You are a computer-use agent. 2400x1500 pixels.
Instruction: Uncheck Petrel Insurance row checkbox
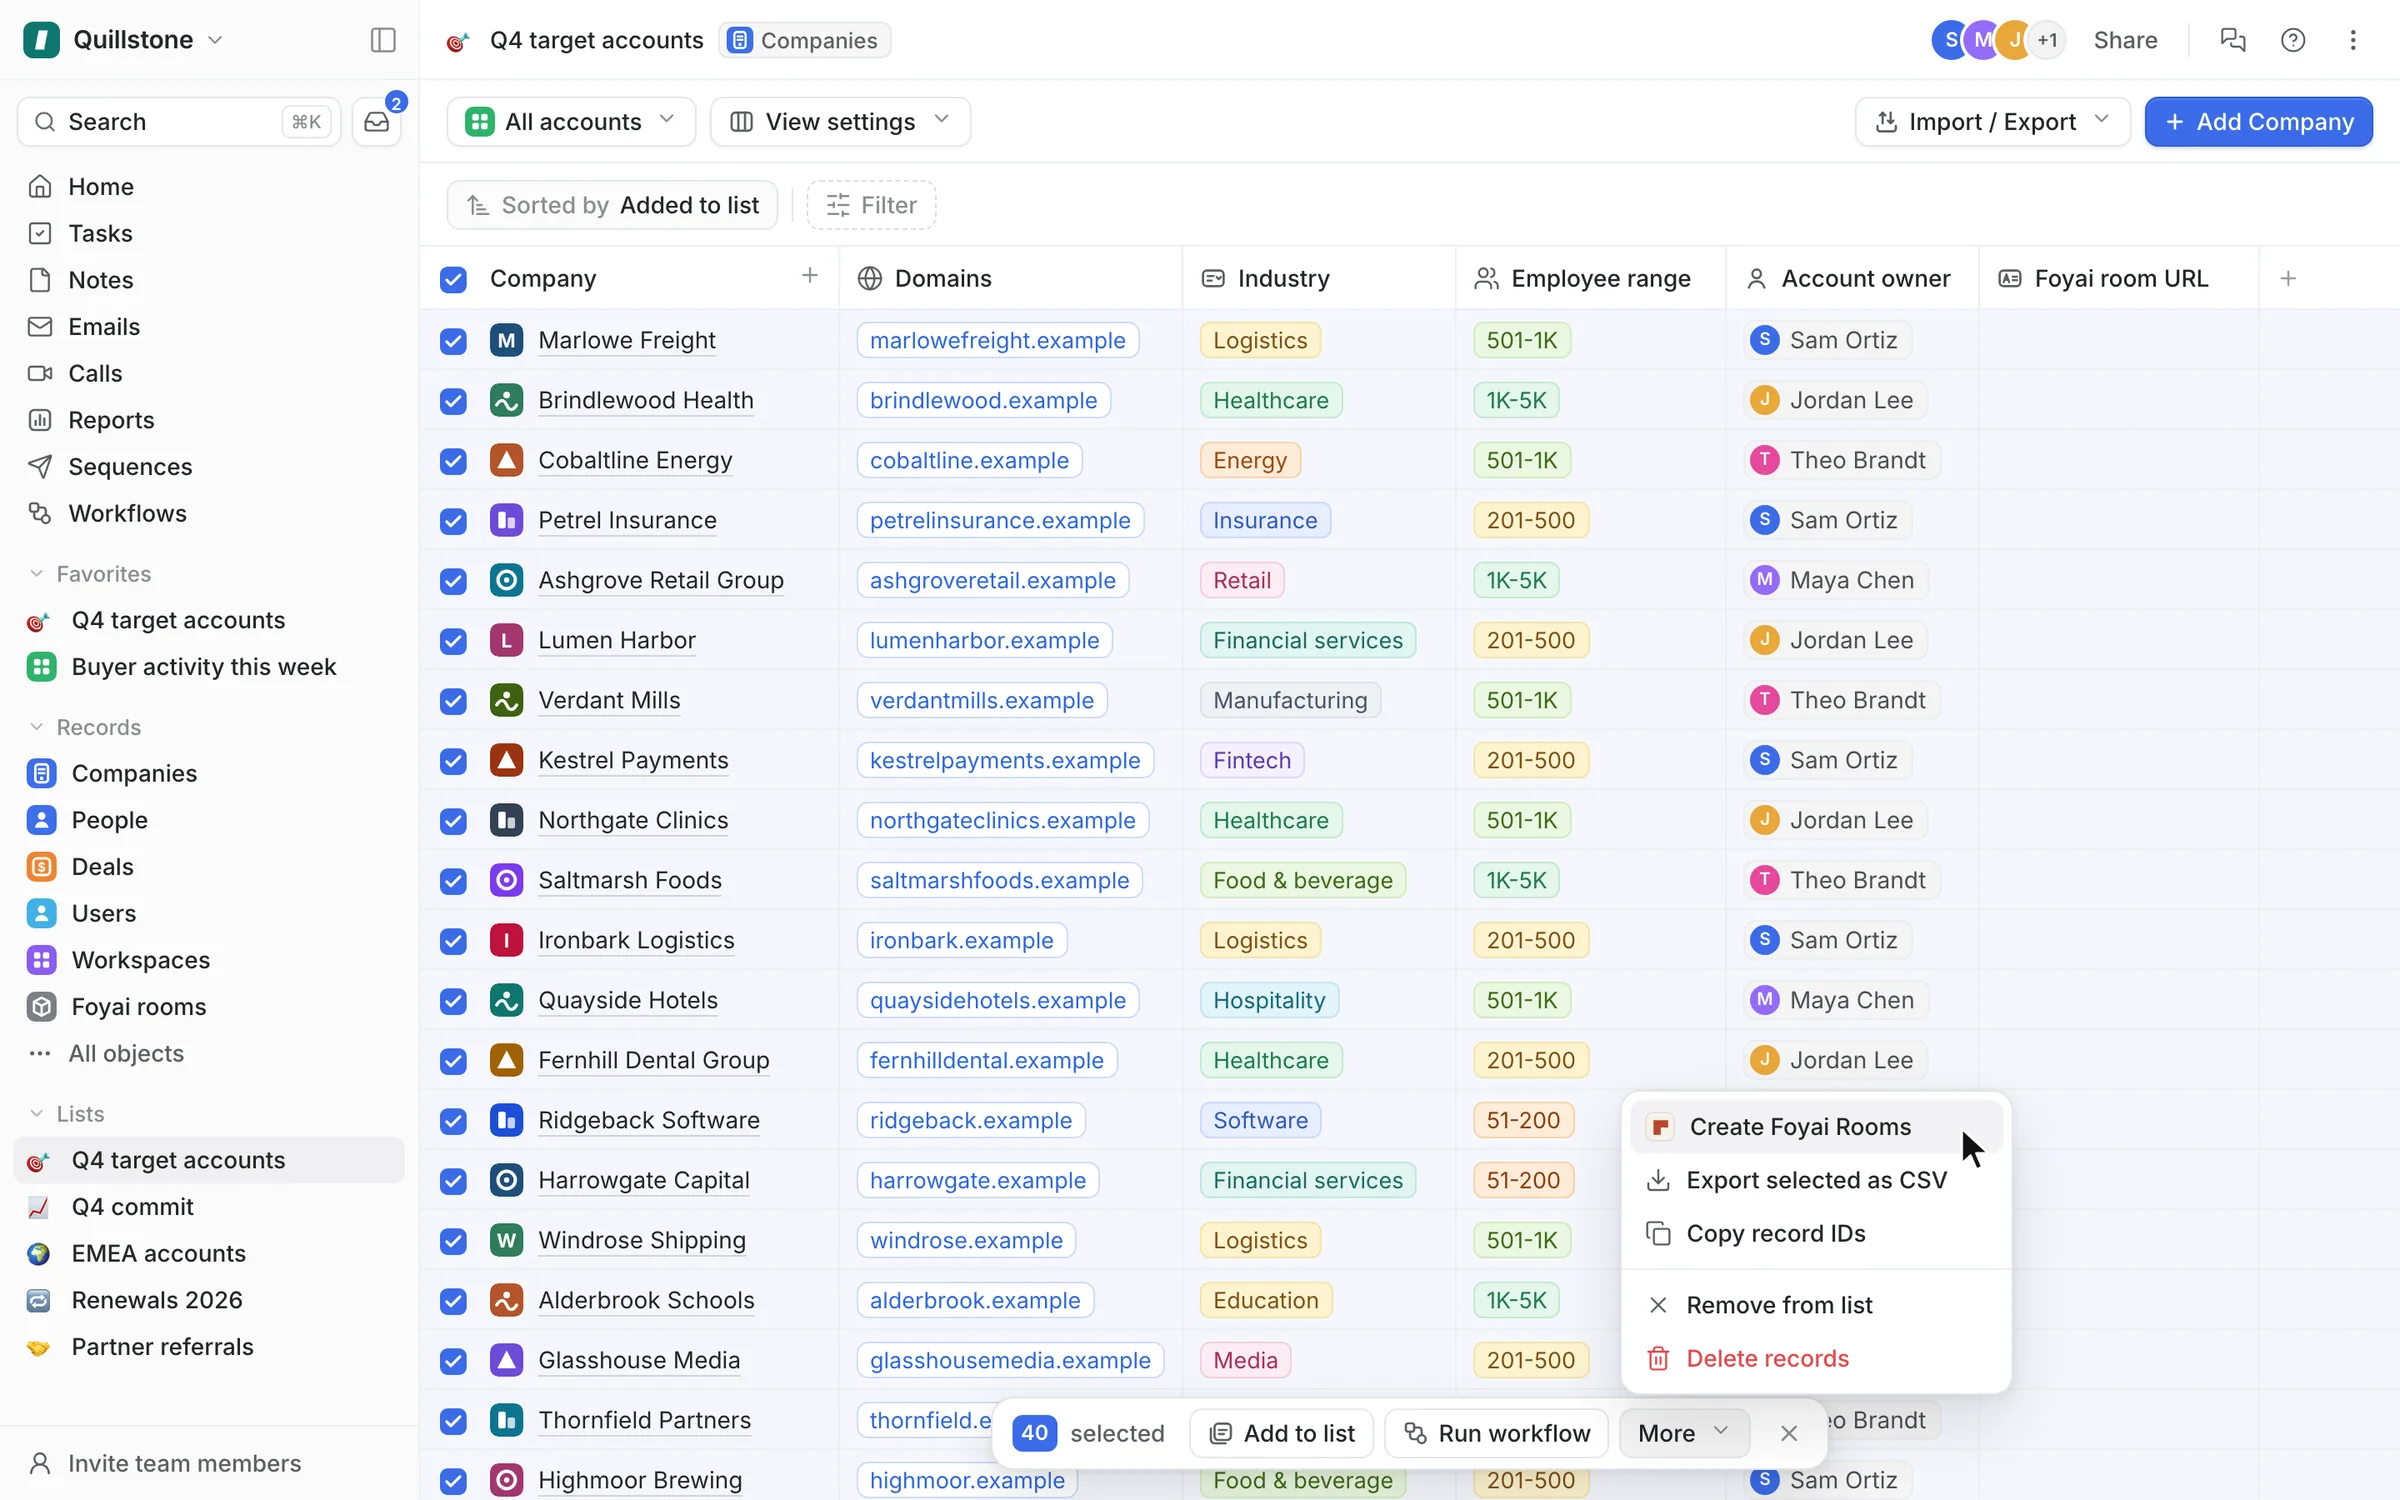(453, 521)
